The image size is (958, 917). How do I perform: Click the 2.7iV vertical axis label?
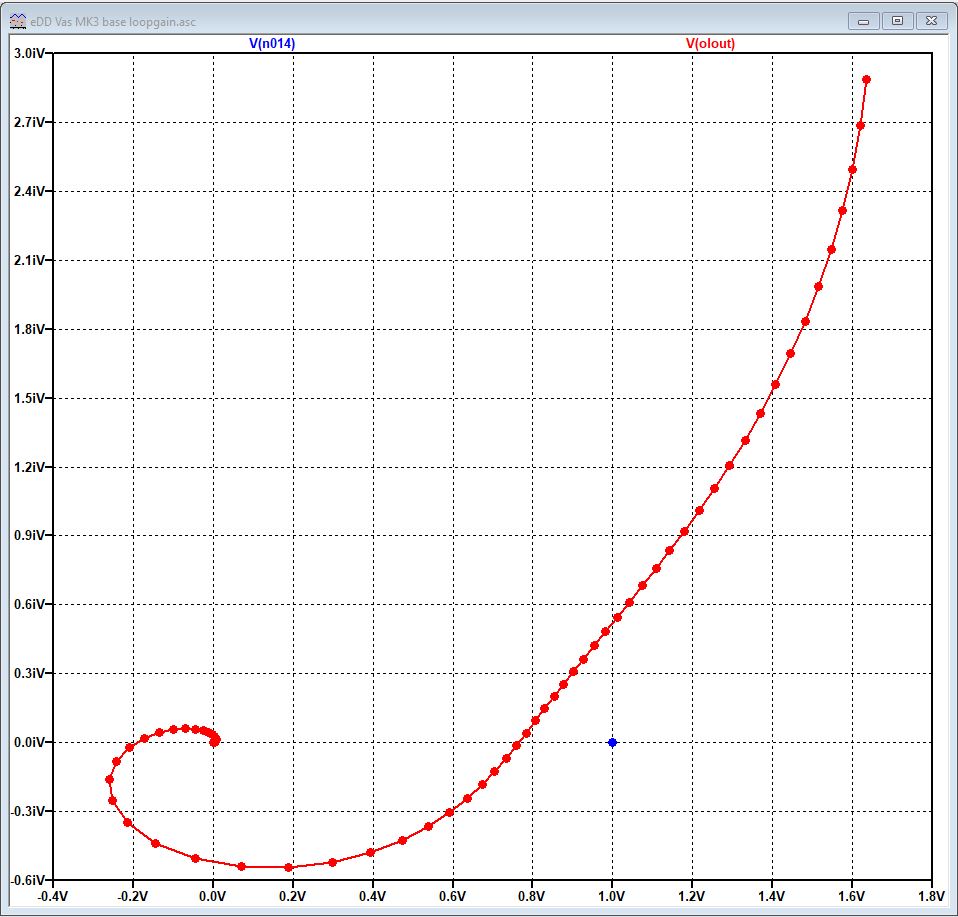[x=29, y=122]
